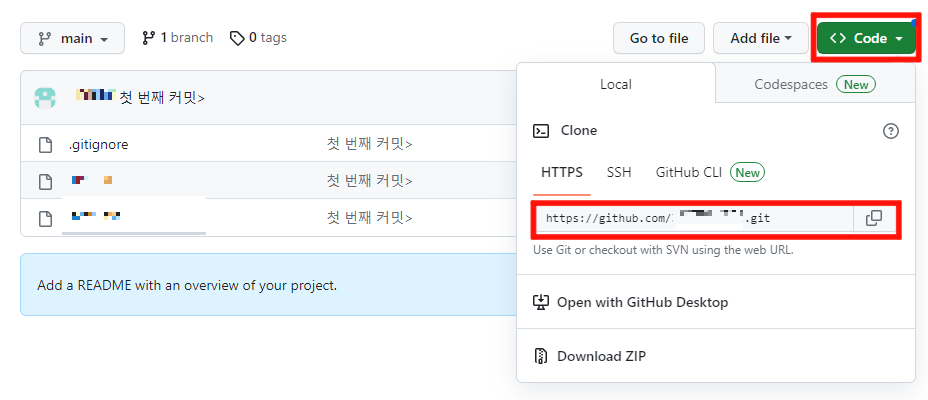
Task: View the 1 branch link
Action: (178, 38)
